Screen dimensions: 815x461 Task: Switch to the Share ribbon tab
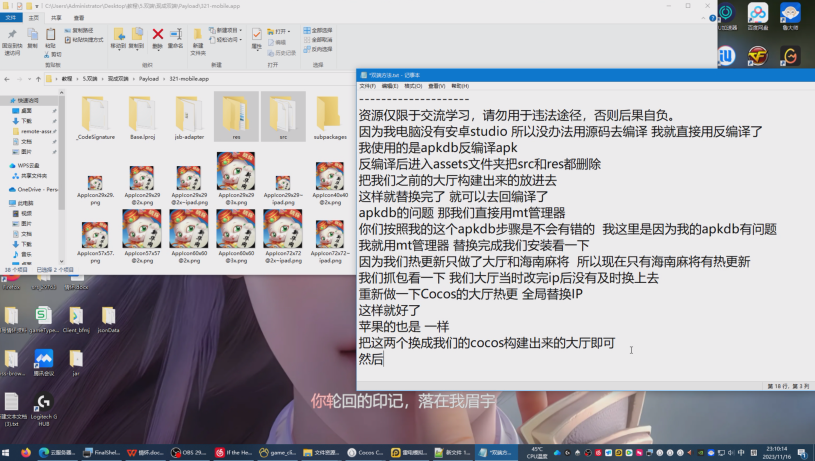[55, 17]
